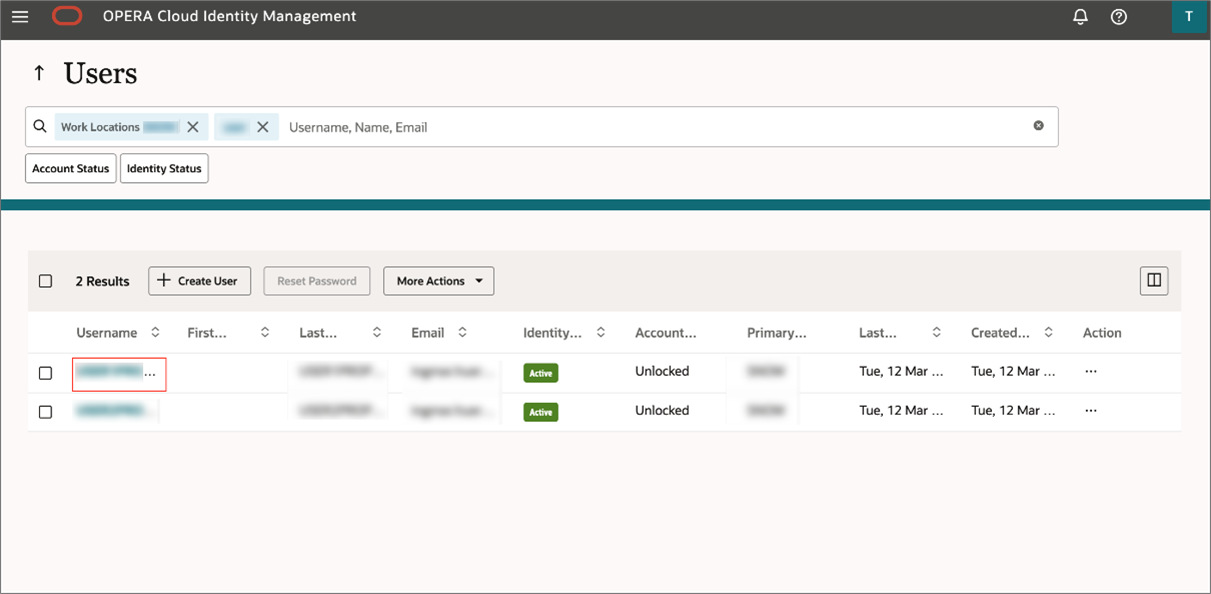Image resolution: width=1211 pixels, height=594 pixels.
Task: Click the search magnifier icon
Action: click(40, 127)
